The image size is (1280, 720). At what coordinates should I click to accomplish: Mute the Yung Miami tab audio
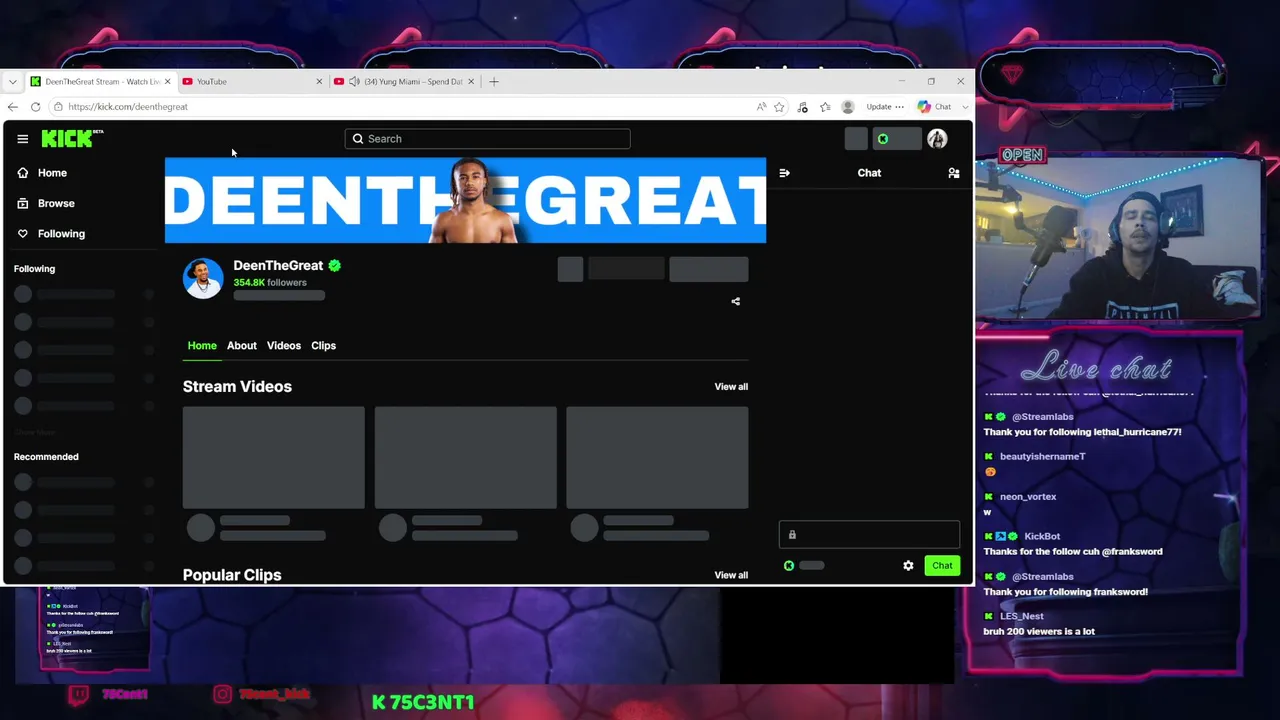[x=355, y=82]
